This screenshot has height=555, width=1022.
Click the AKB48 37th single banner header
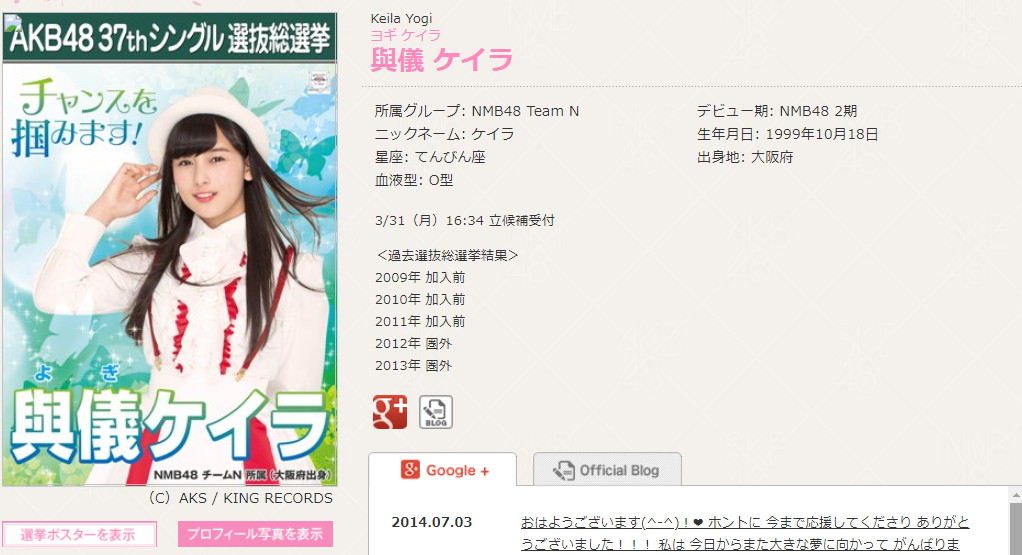click(x=169, y=38)
